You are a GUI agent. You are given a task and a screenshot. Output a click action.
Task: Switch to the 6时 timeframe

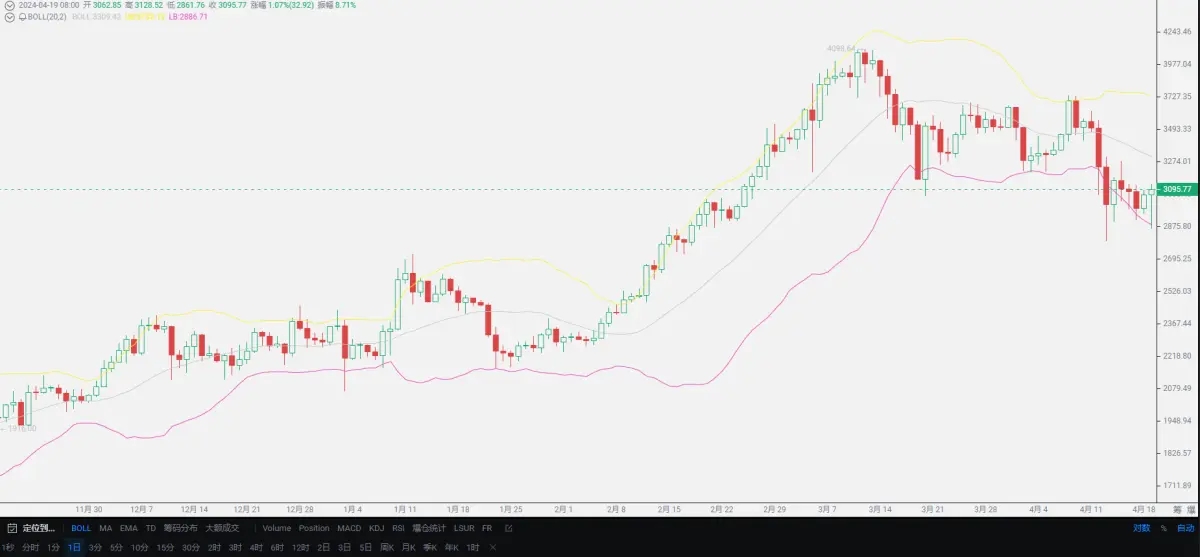pyautogui.click(x=277, y=547)
